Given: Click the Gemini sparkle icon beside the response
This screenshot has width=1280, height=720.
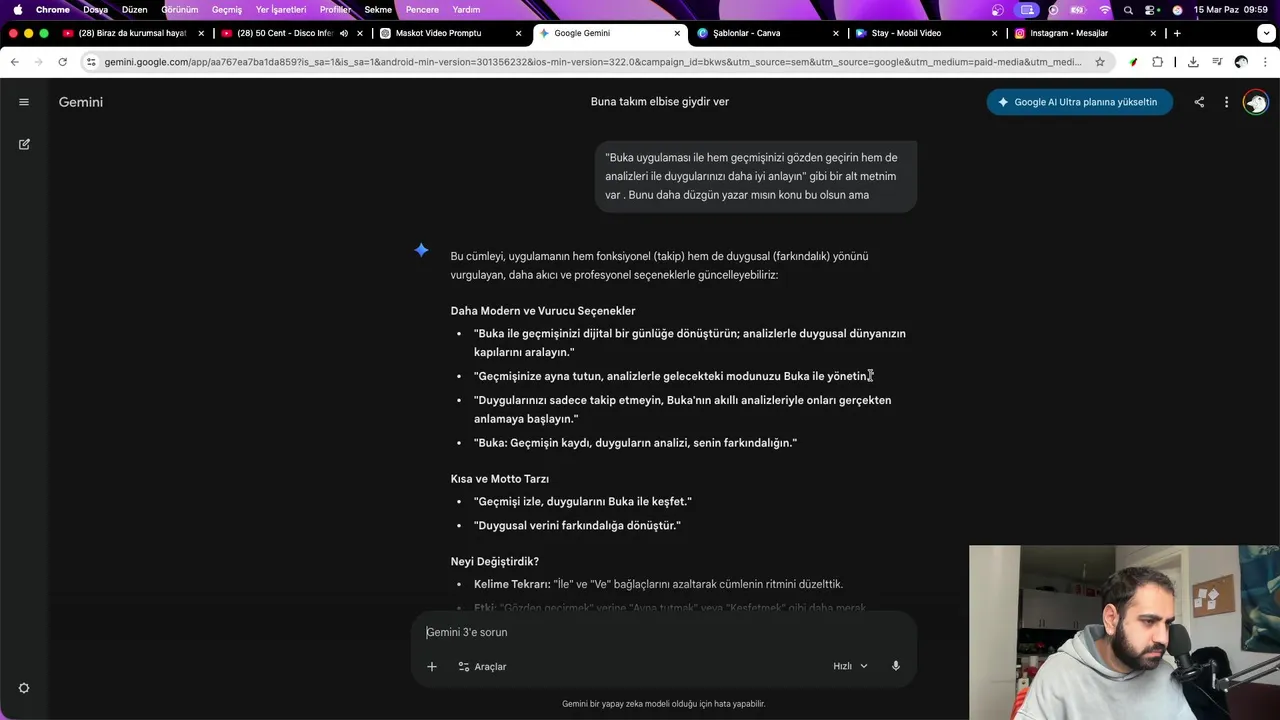Looking at the screenshot, I should pyautogui.click(x=422, y=250).
